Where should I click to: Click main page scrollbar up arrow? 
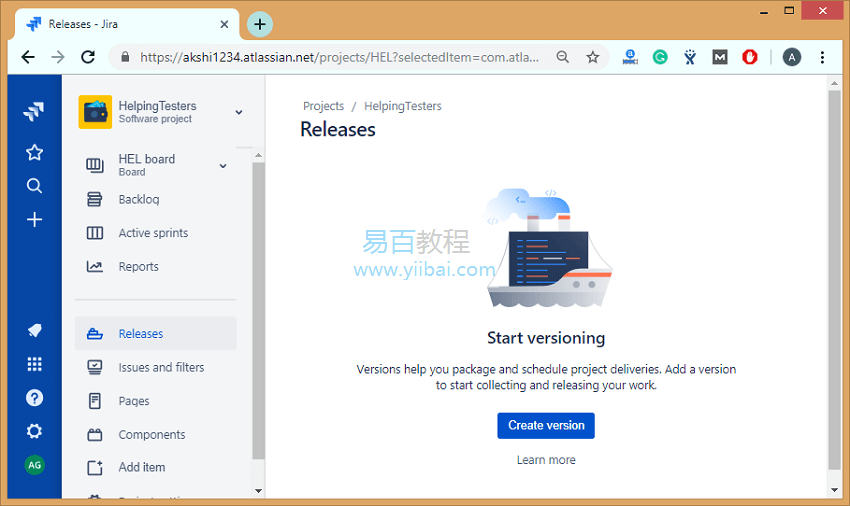point(834,84)
